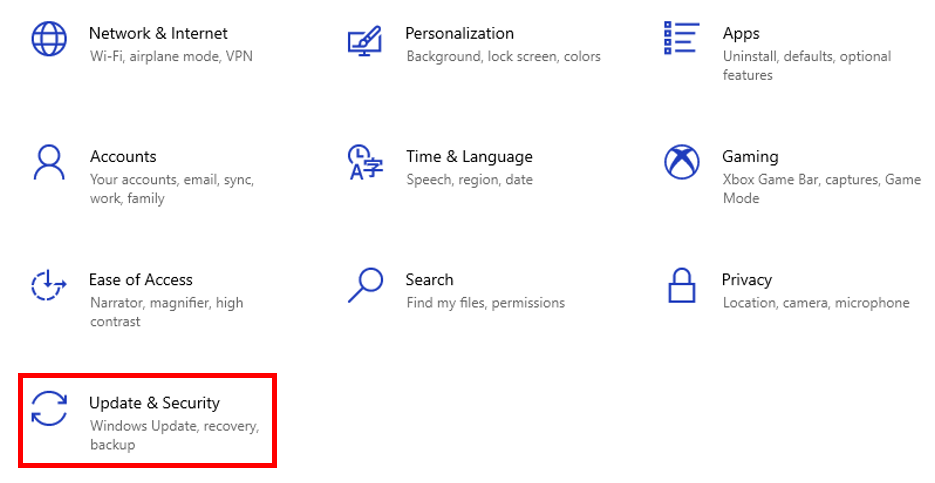
Task: Click 'Wi-Fi, airplane mode, VPN' description
Action: tap(171, 57)
